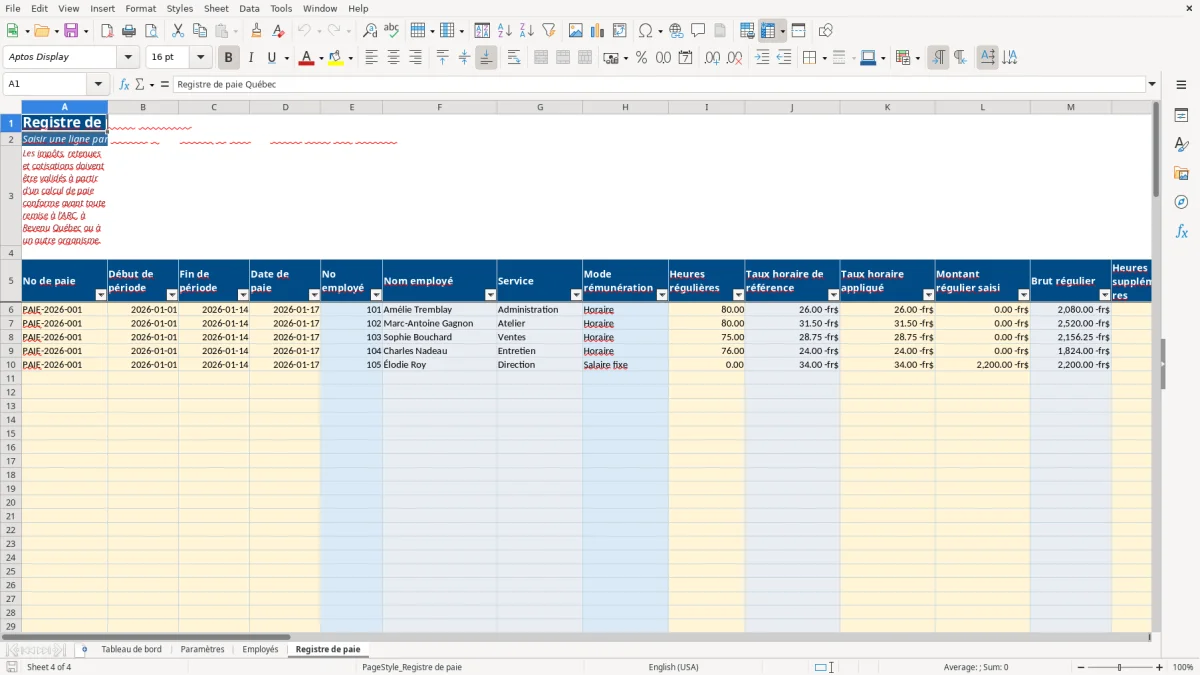Open the font size dropdown
Screen dimensions: 1200x675
(200, 58)
